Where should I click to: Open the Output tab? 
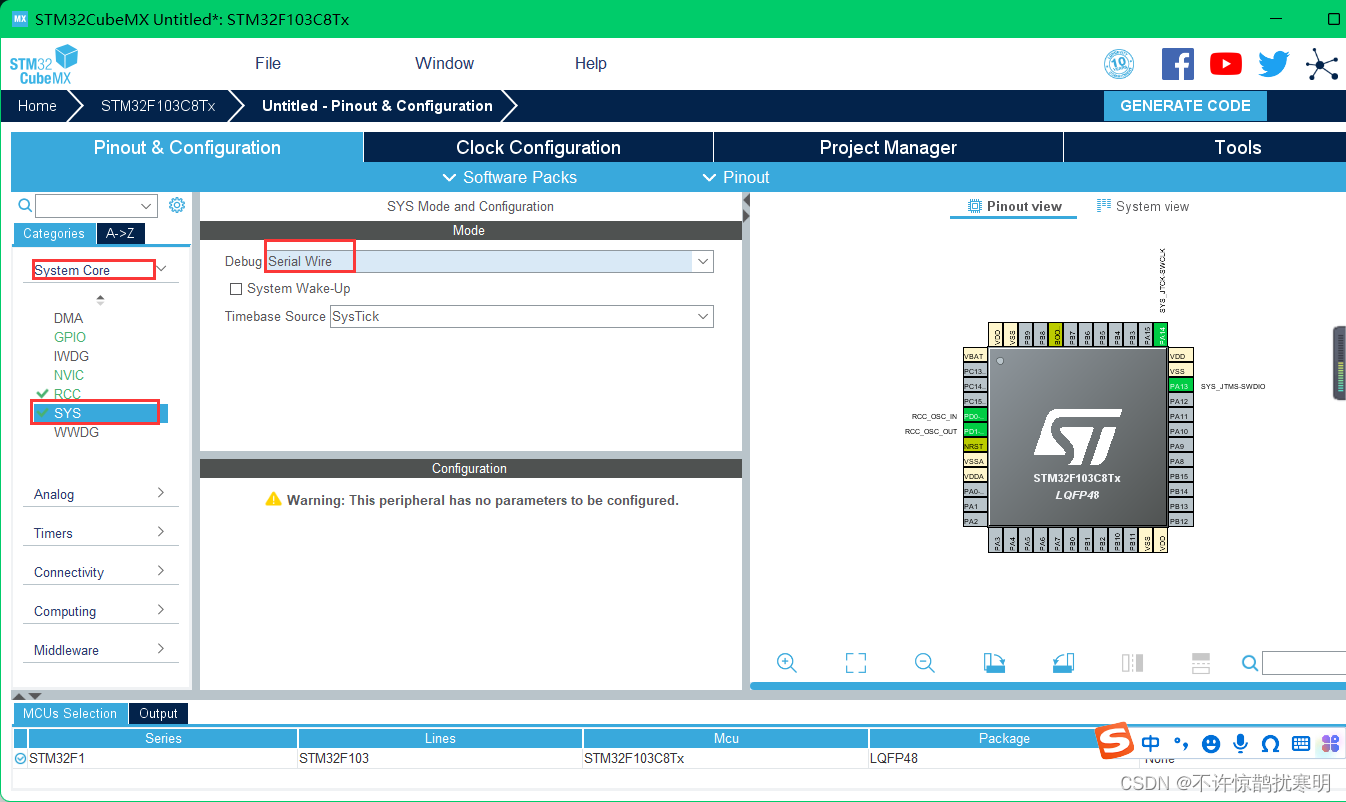pyautogui.click(x=158, y=713)
